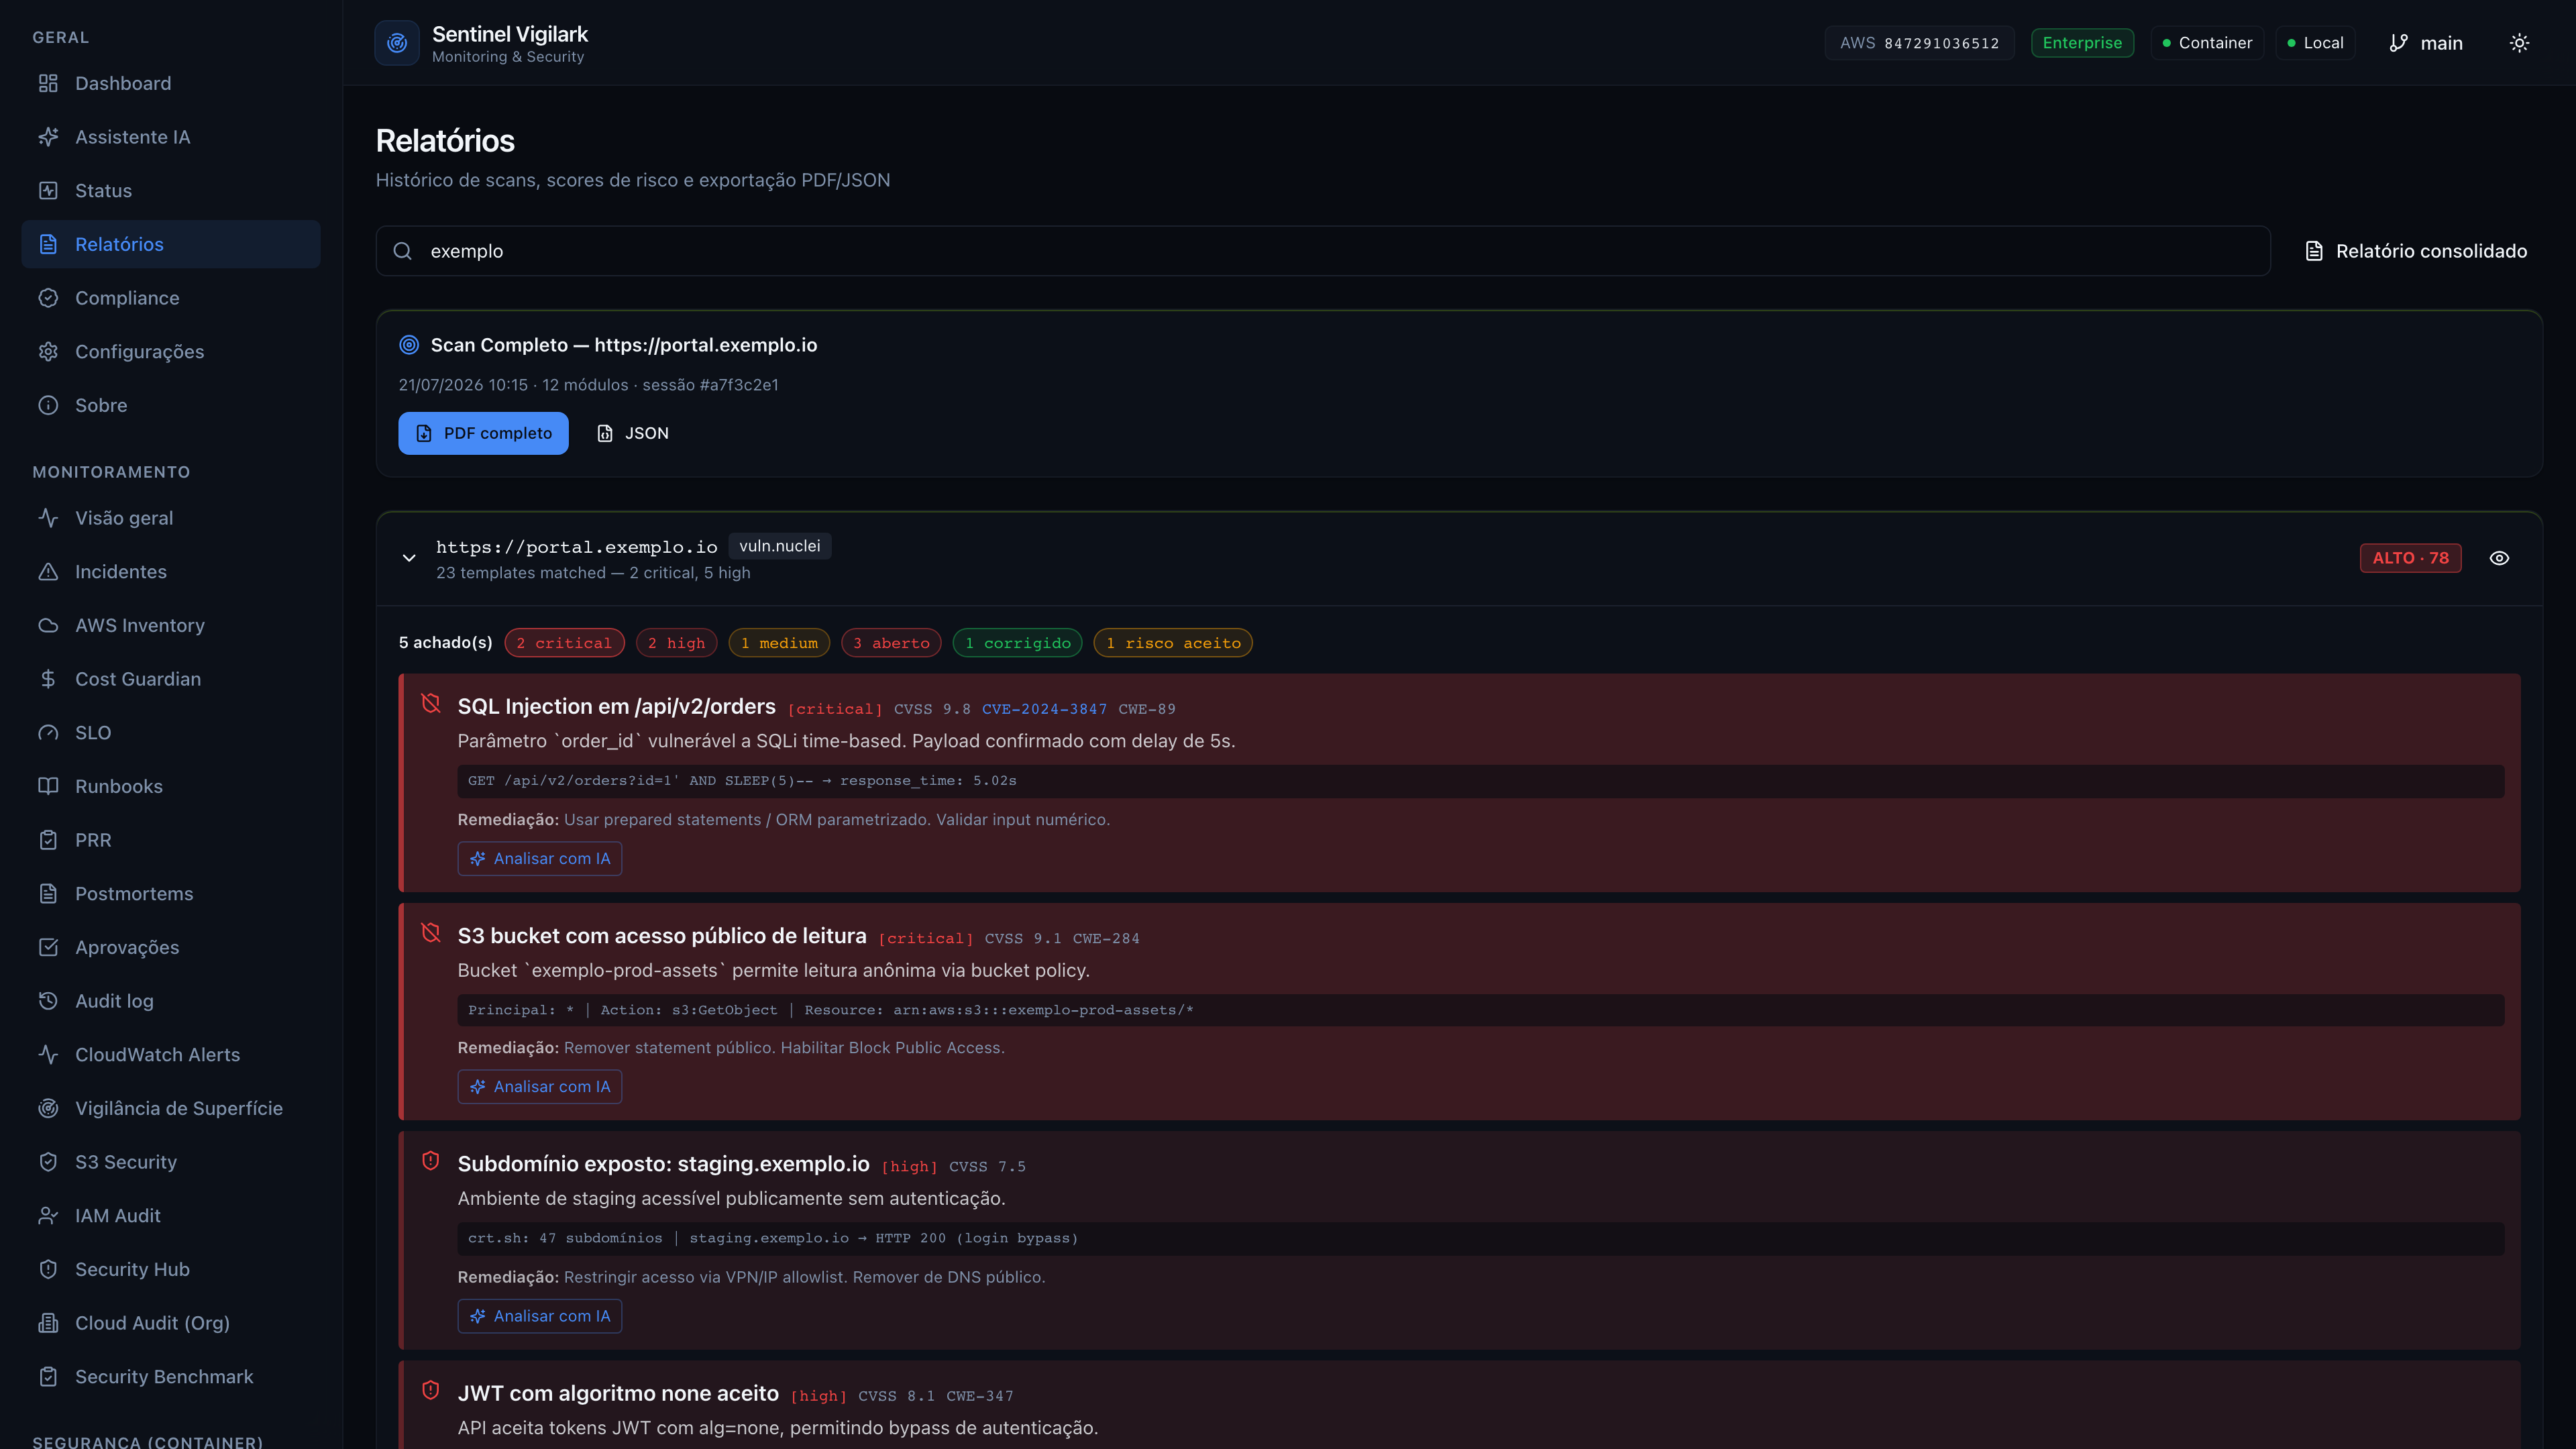Go to Compliance in the sidebar

tap(171, 298)
